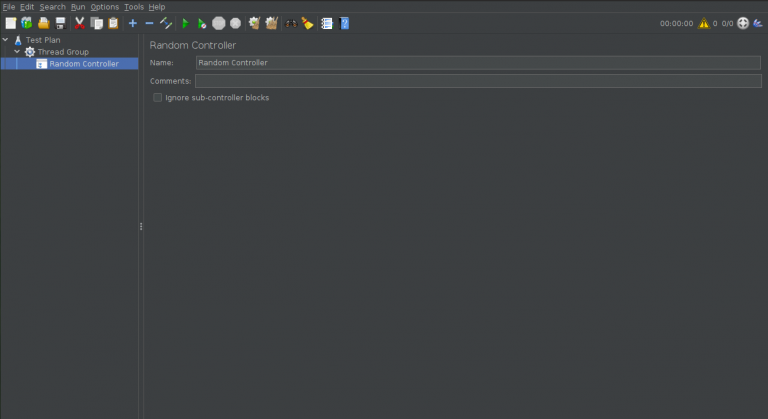Clear all results with double broom icon
The height and width of the screenshot is (419, 768).
(271, 23)
